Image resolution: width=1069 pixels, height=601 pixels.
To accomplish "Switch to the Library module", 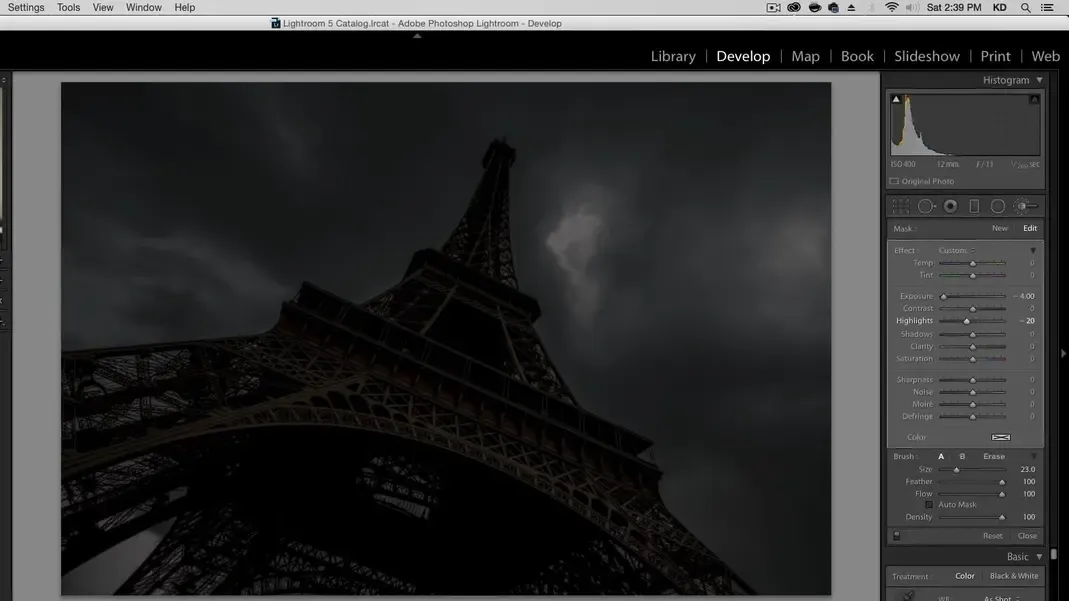I will point(673,56).
